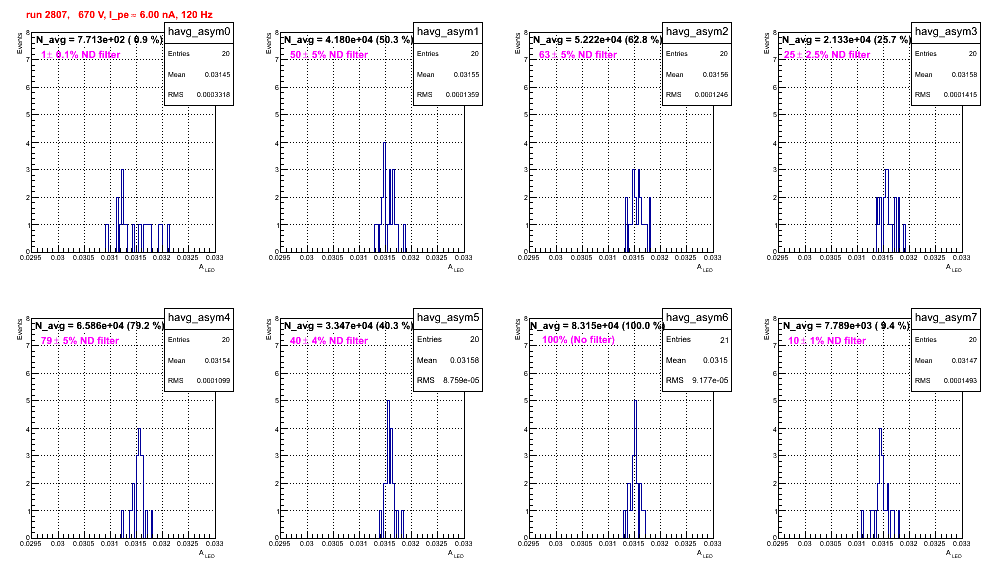Click the havg_asym1 Mean value 0.03155
996x572 pixels.
466,74
